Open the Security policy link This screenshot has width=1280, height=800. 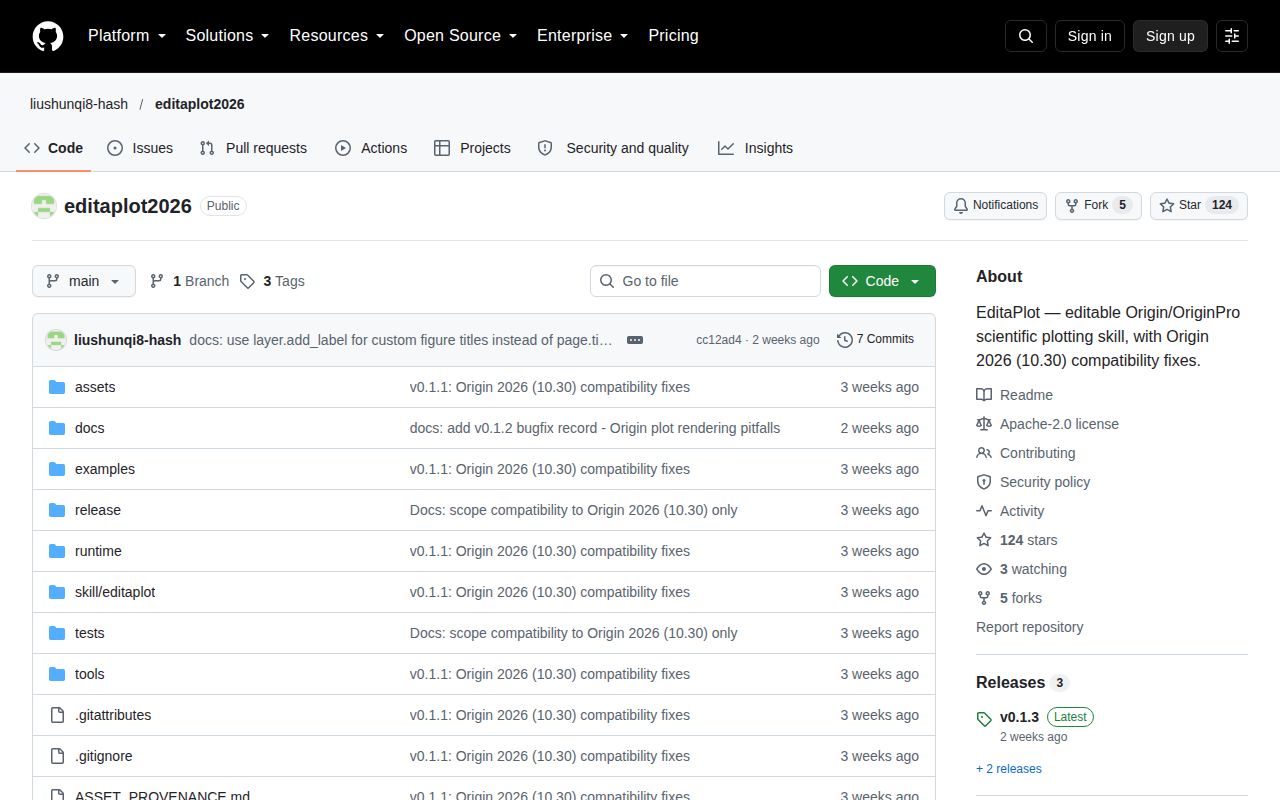1033,482
